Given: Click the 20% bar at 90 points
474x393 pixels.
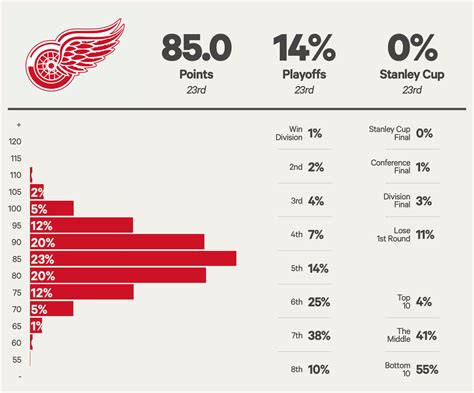Looking at the screenshot, I should pos(117,242).
